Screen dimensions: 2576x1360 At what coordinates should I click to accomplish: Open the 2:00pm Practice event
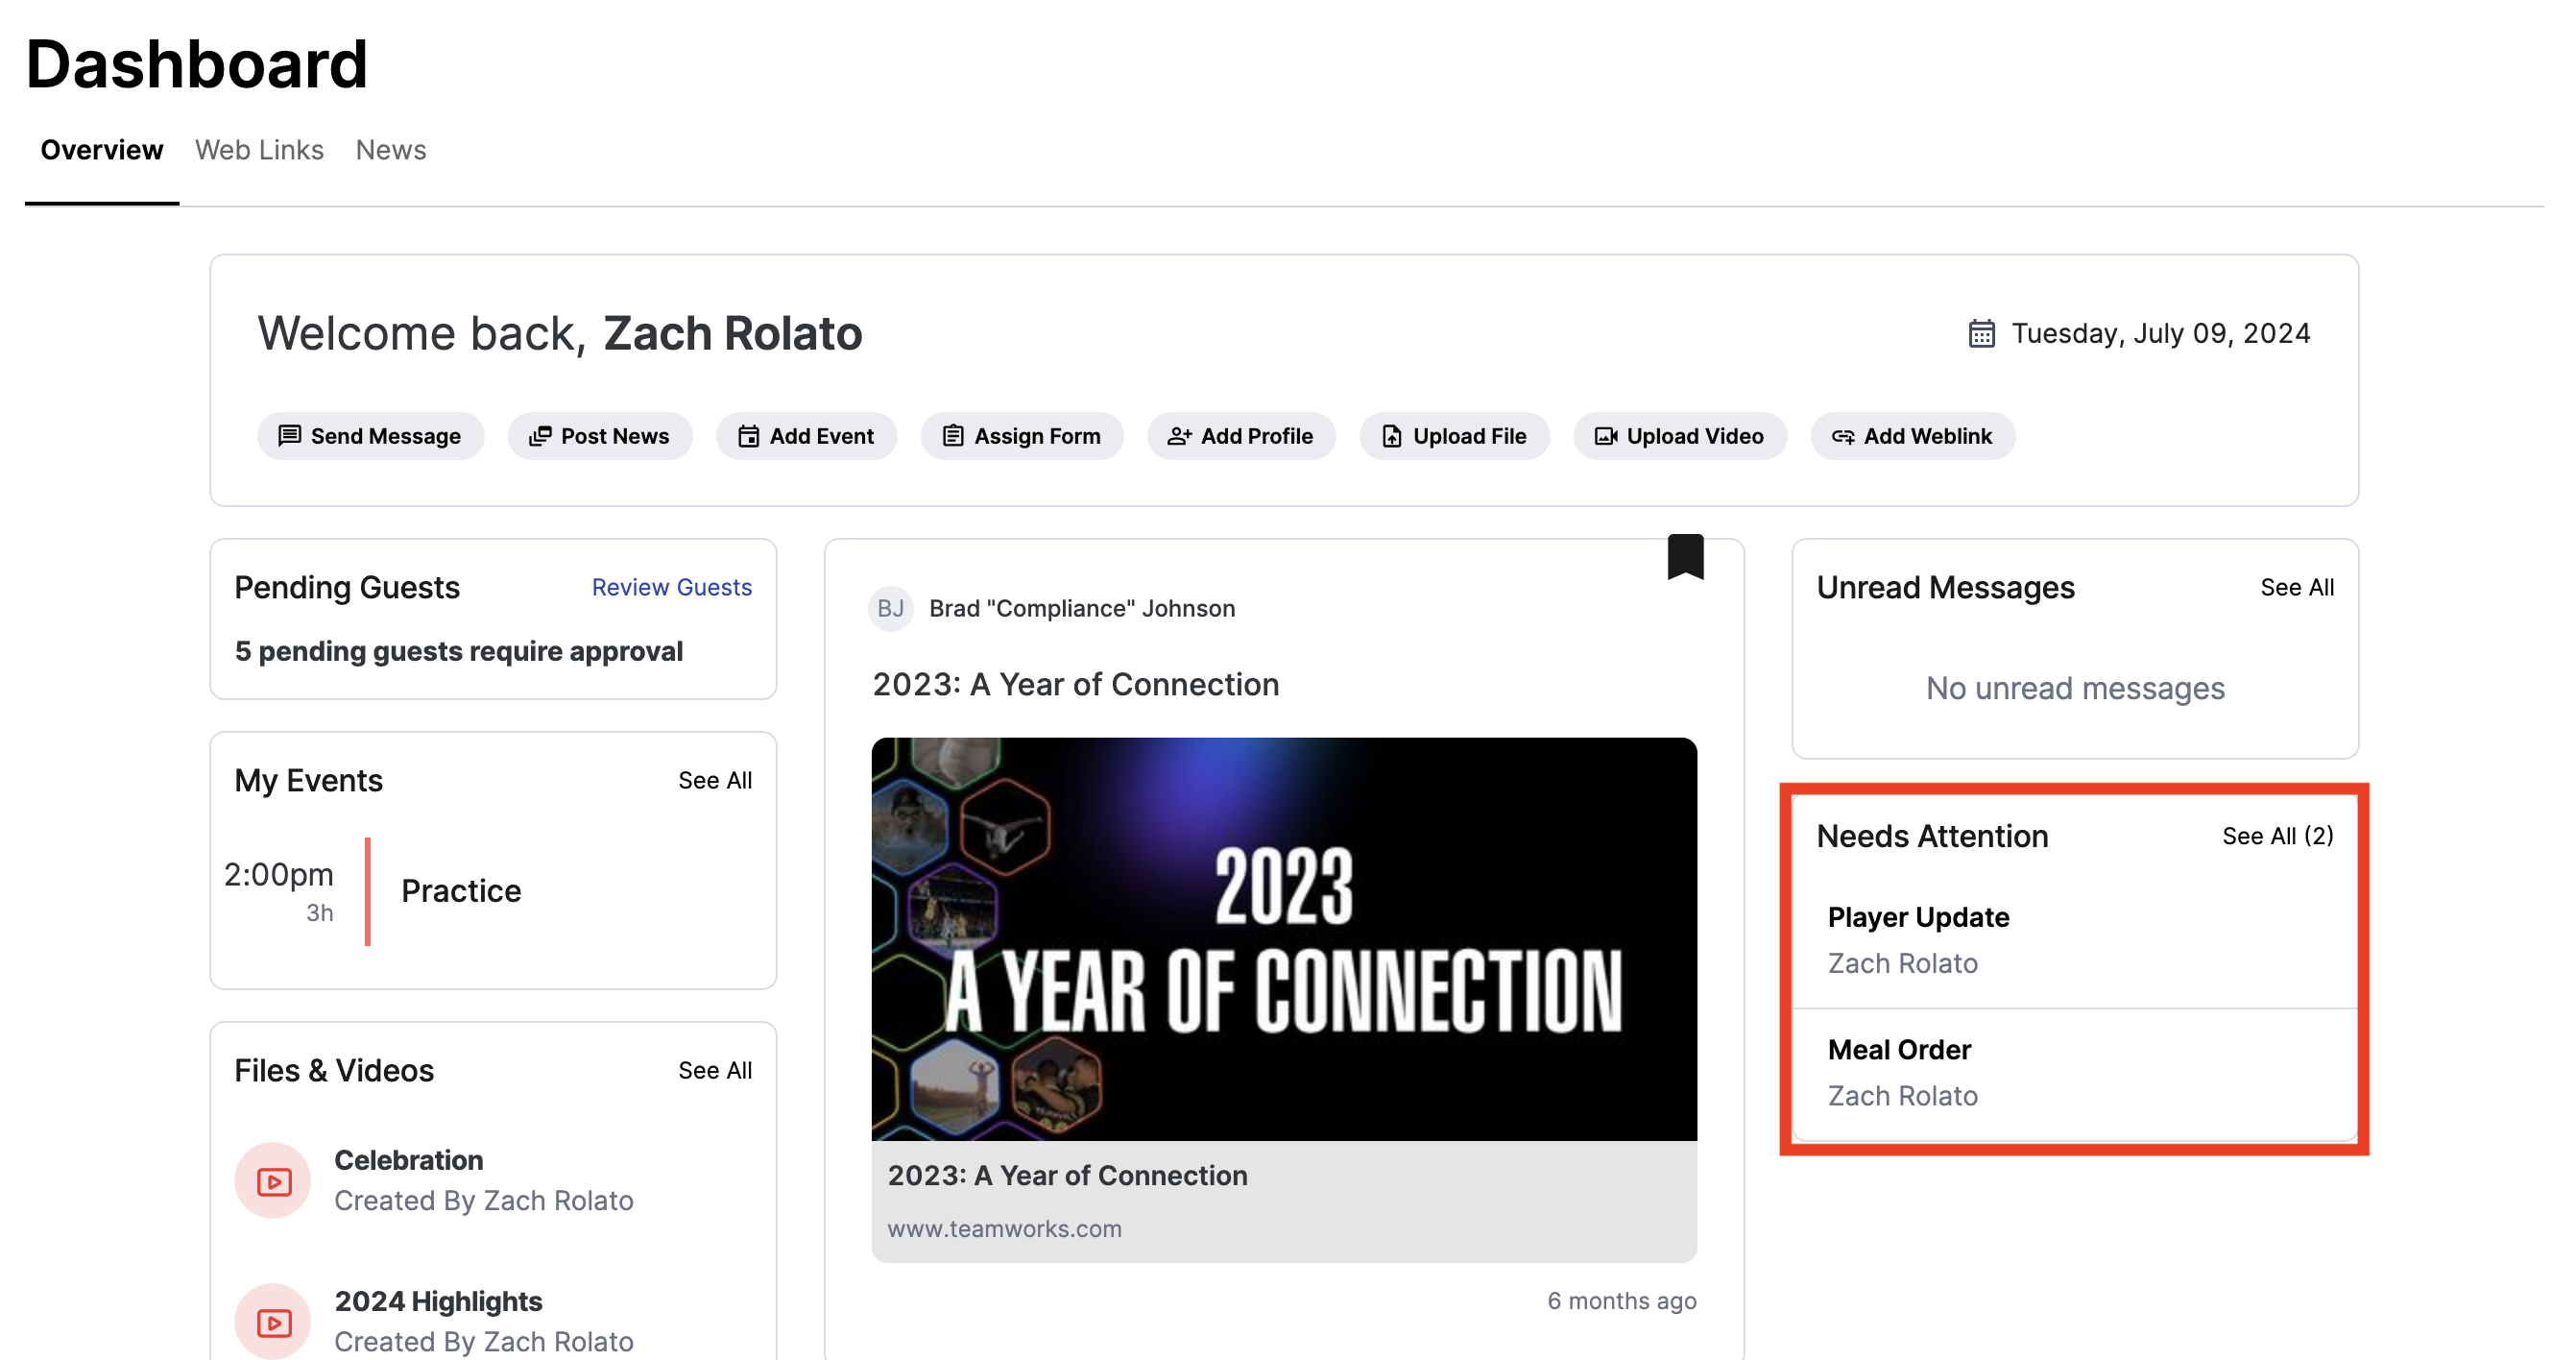460,890
